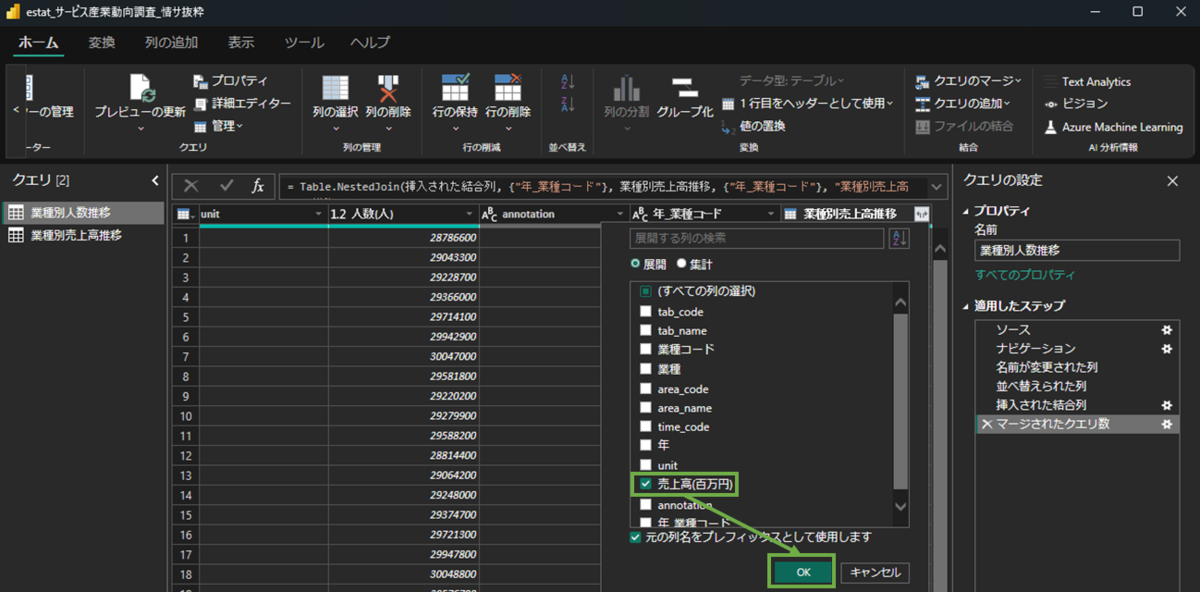Toggle 元の列名をプレフィックスとして使用します checkbox
The width and height of the screenshot is (1200, 592).
[636, 537]
